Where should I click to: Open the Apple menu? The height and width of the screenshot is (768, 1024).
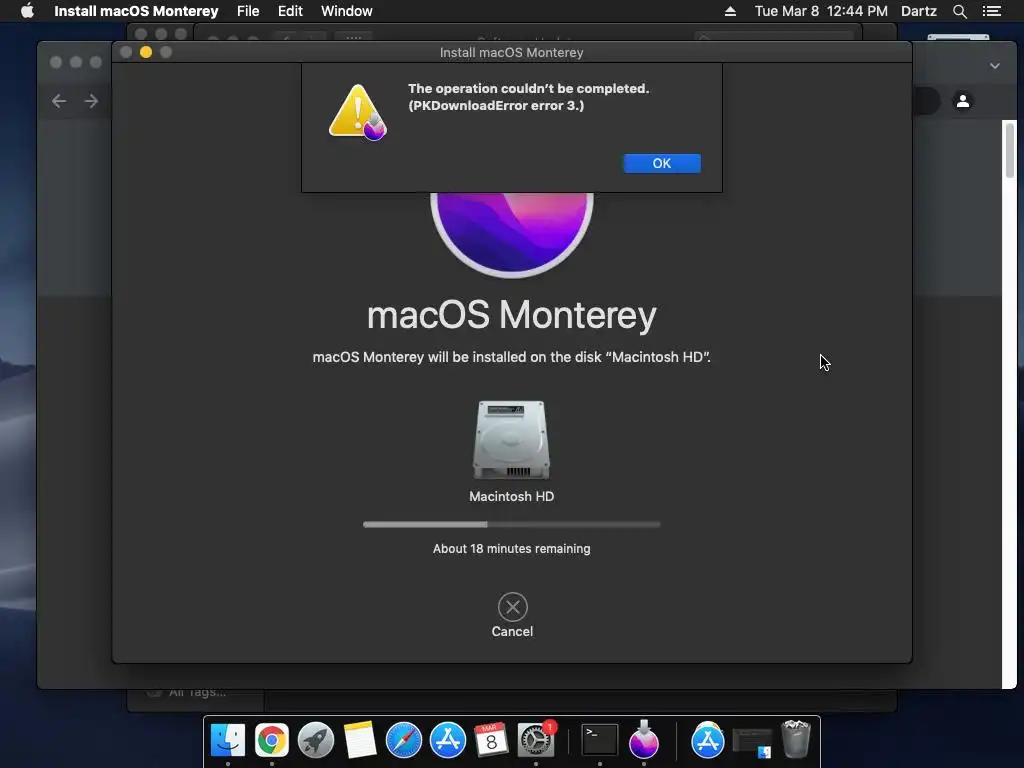coord(27,11)
